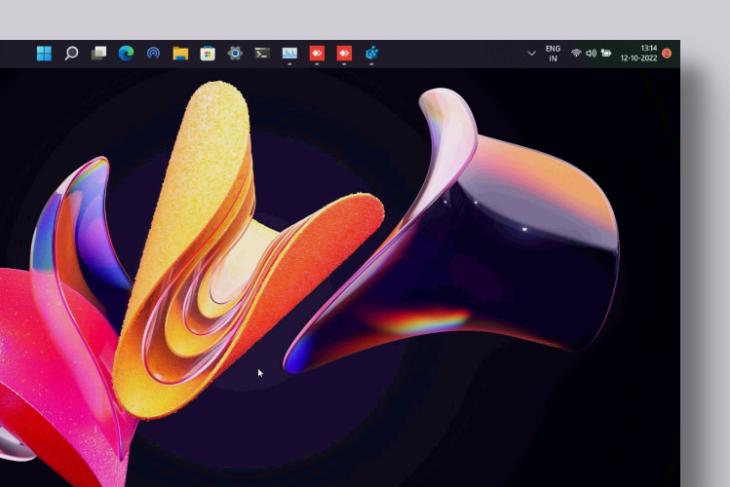Open Task View from the taskbar
The width and height of the screenshot is (730, 487).
pos(99,54)
